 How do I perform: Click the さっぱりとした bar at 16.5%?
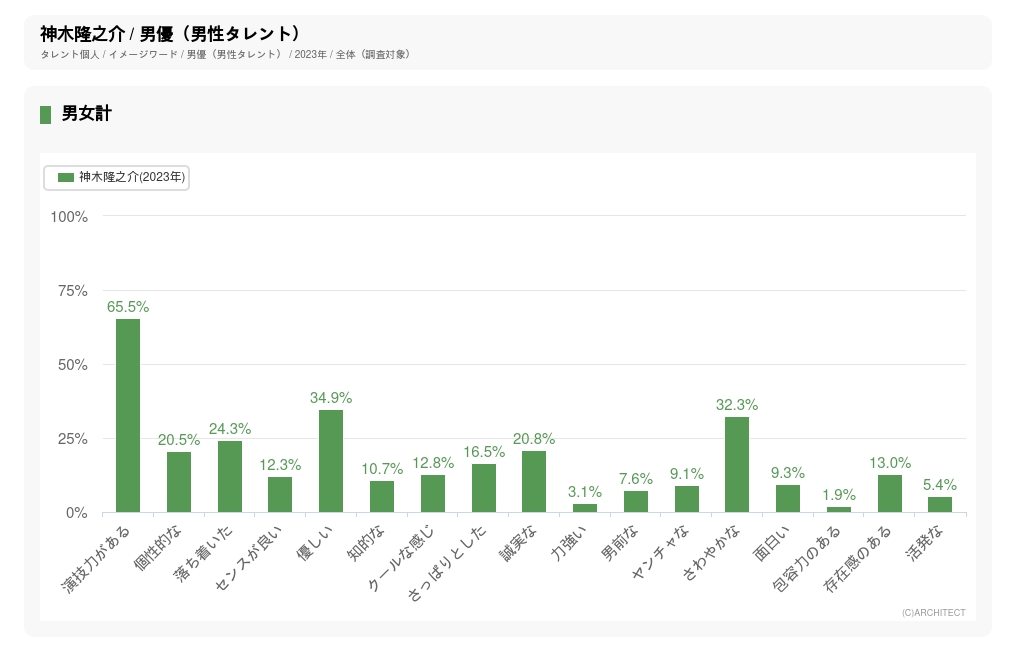tap(484, 488)
